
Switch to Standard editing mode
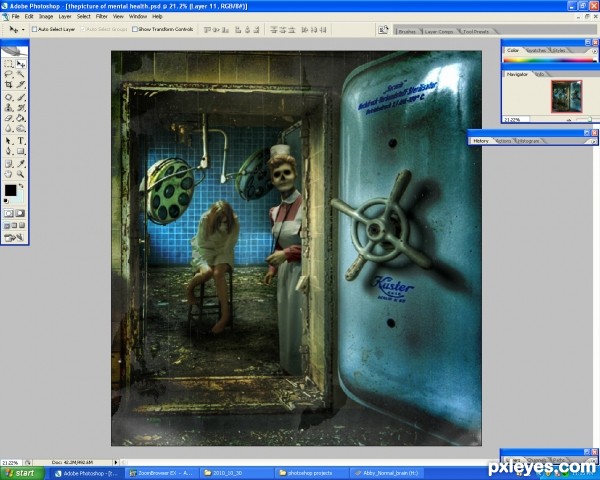point(9,213)
